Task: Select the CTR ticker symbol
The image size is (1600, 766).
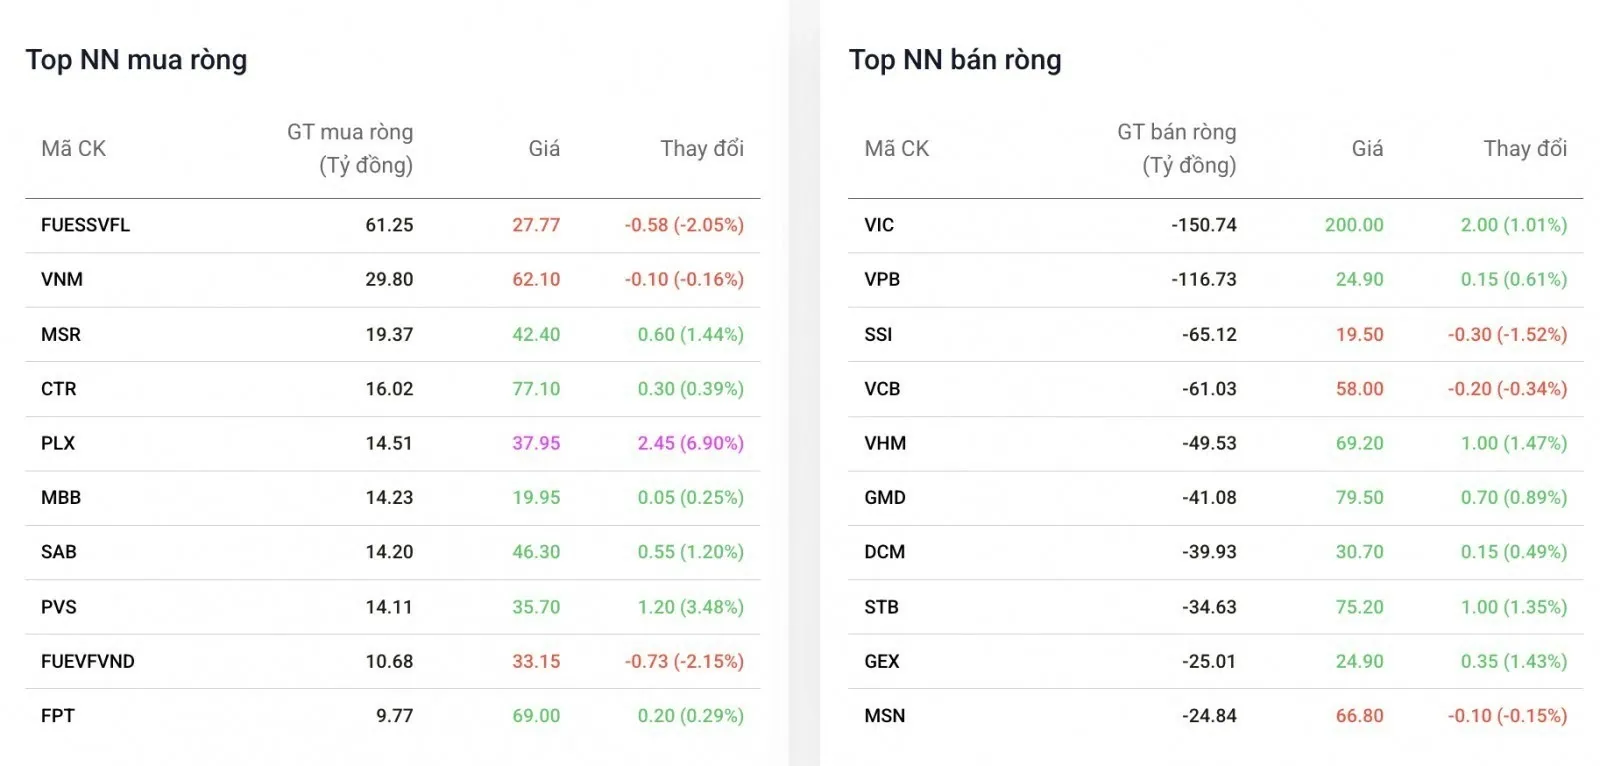Action: click(x=58, y=389)
